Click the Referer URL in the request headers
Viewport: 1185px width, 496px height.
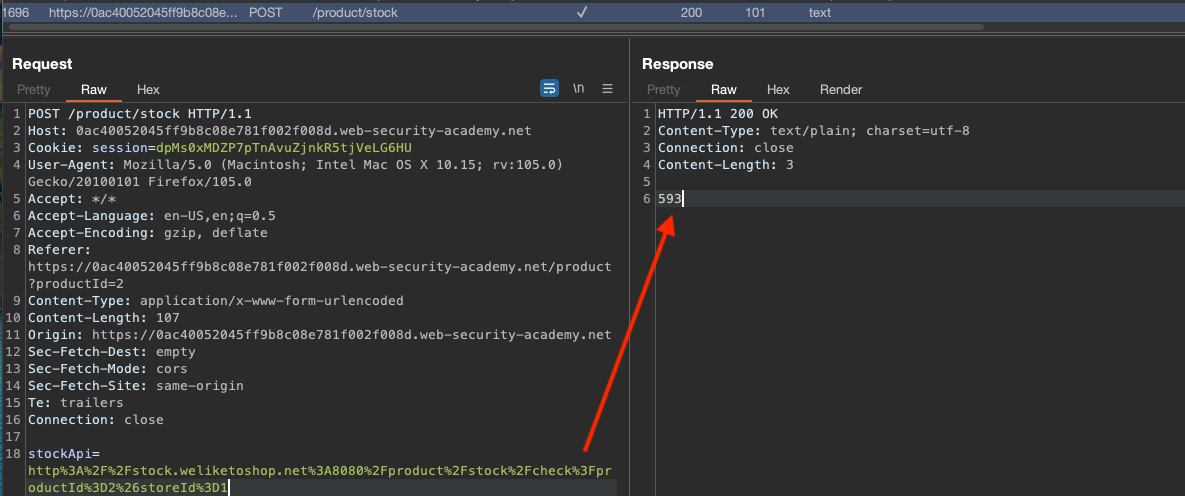[x=320, y=267]
